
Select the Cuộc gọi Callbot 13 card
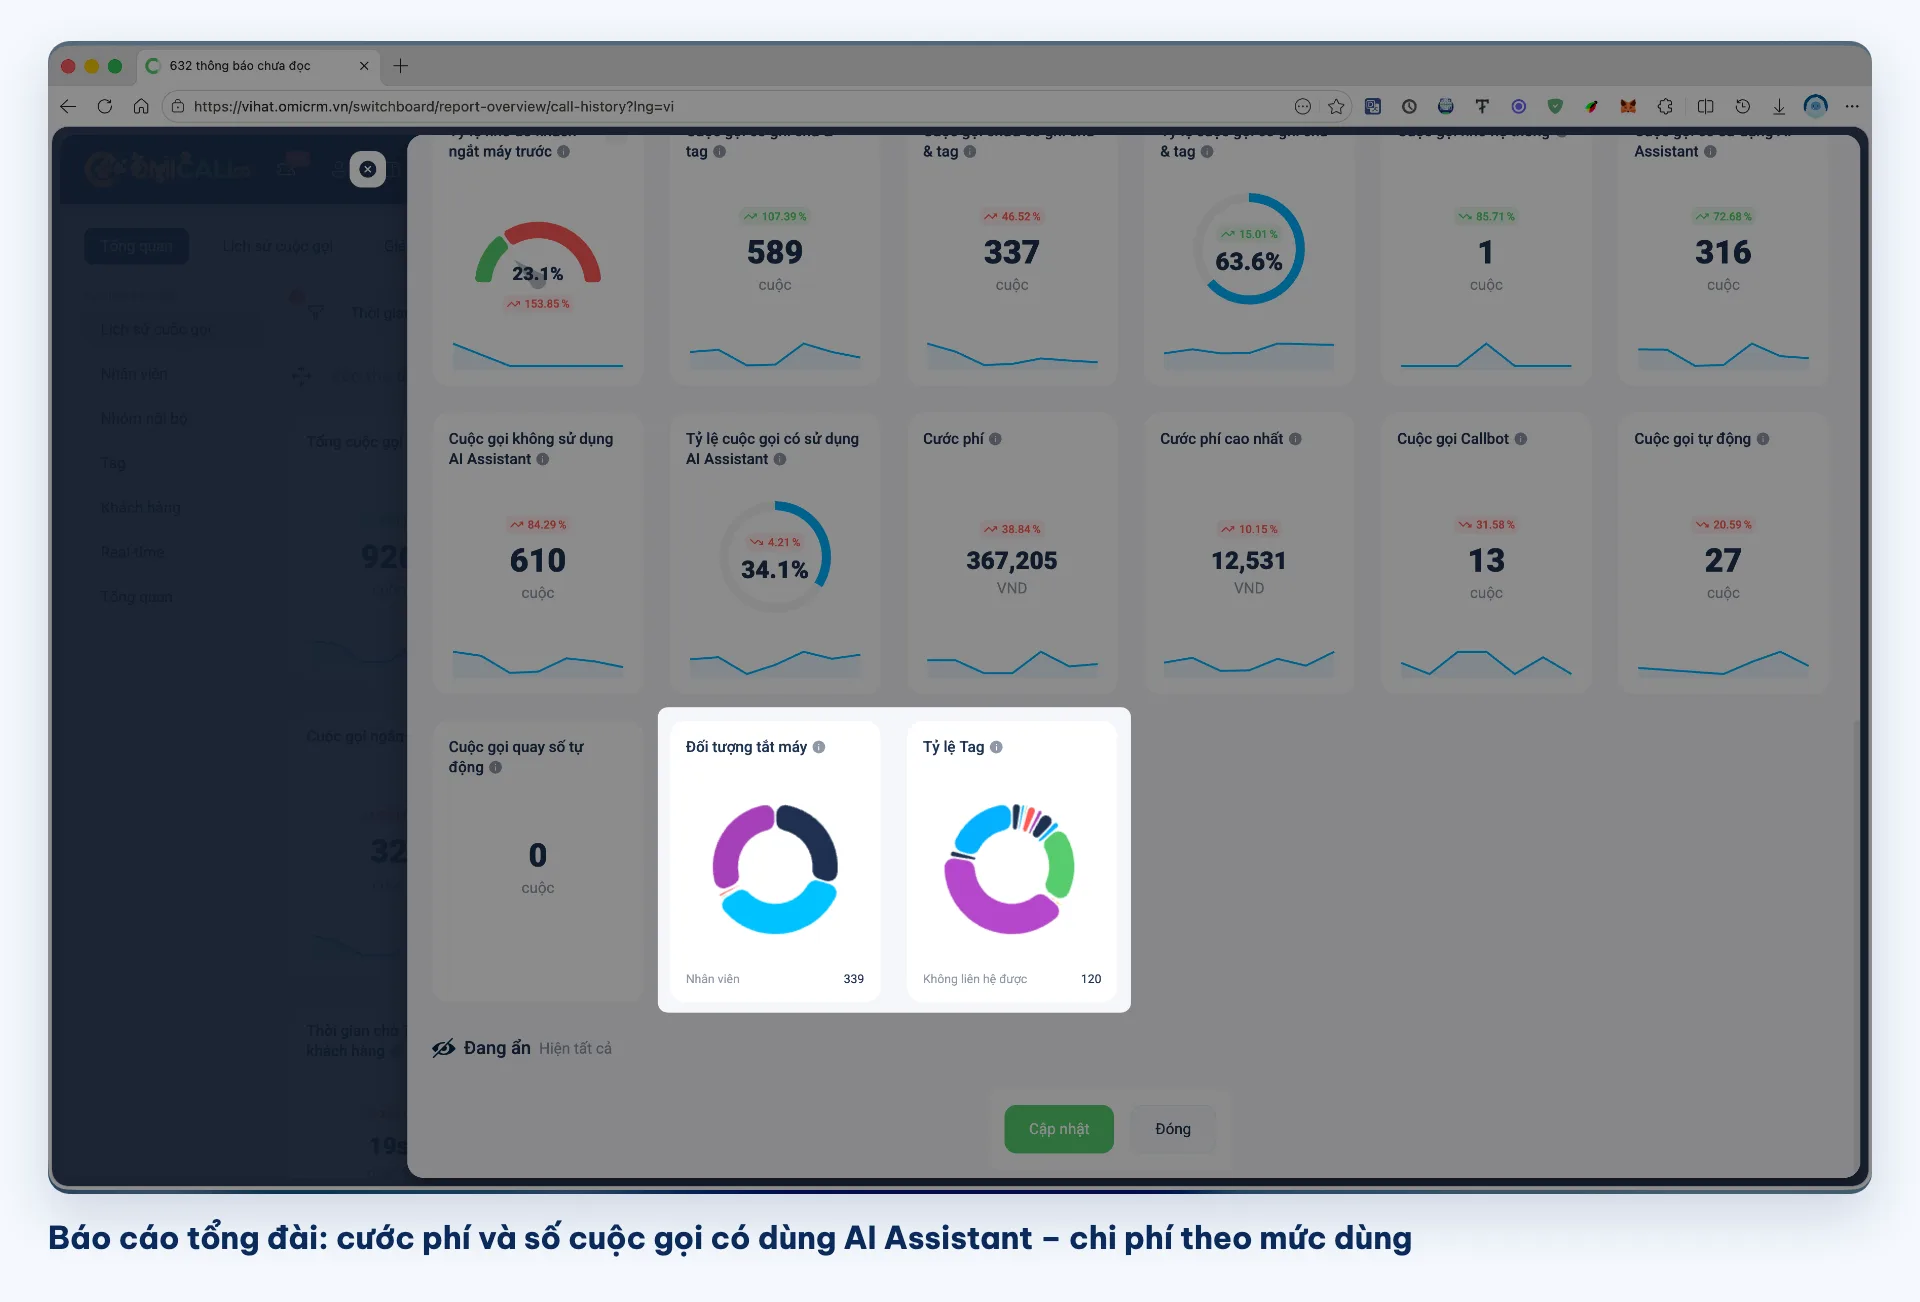point(1486,553)
